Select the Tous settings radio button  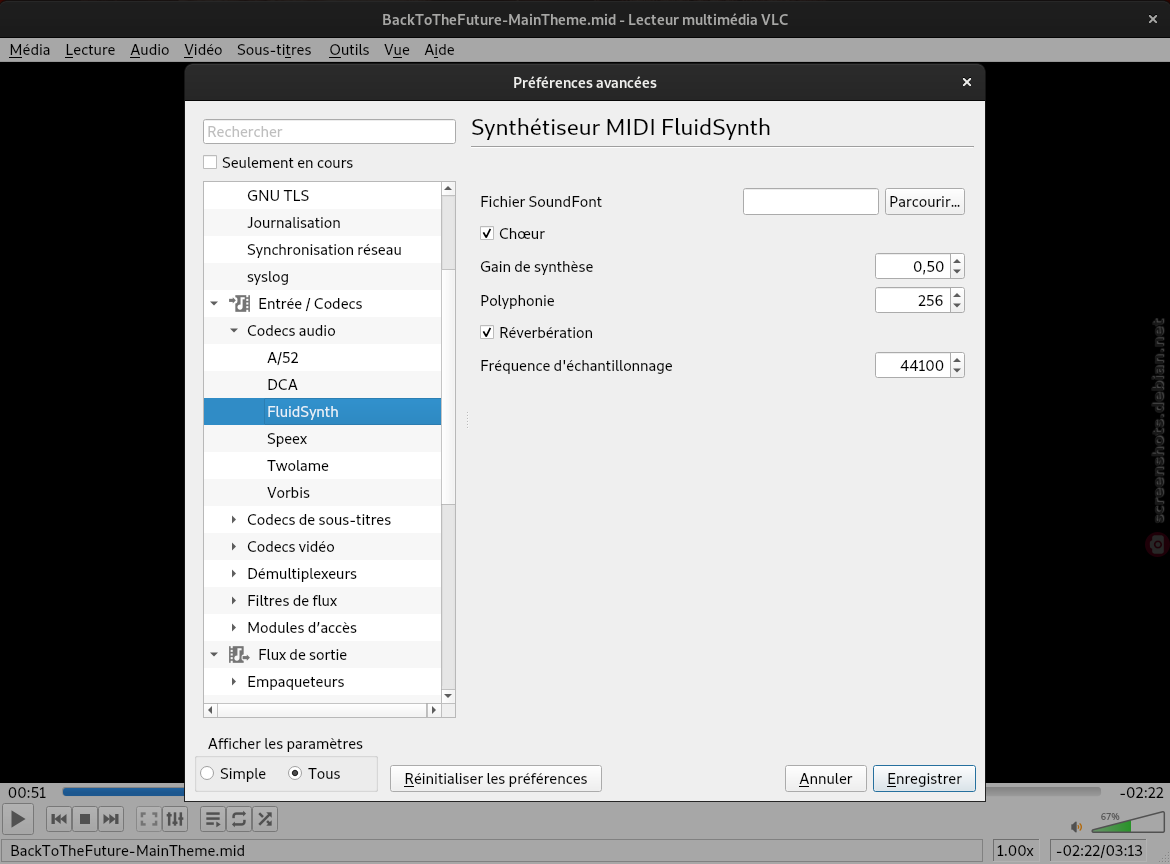(295, 774)
